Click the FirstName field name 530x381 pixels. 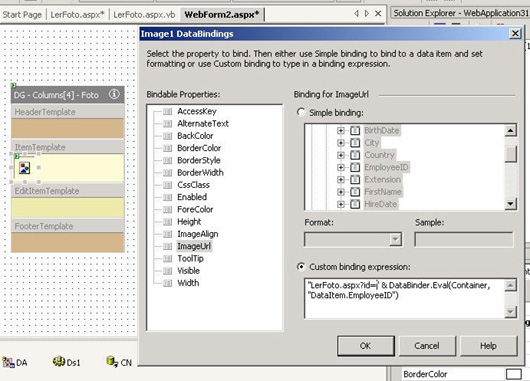click(383, 192)
